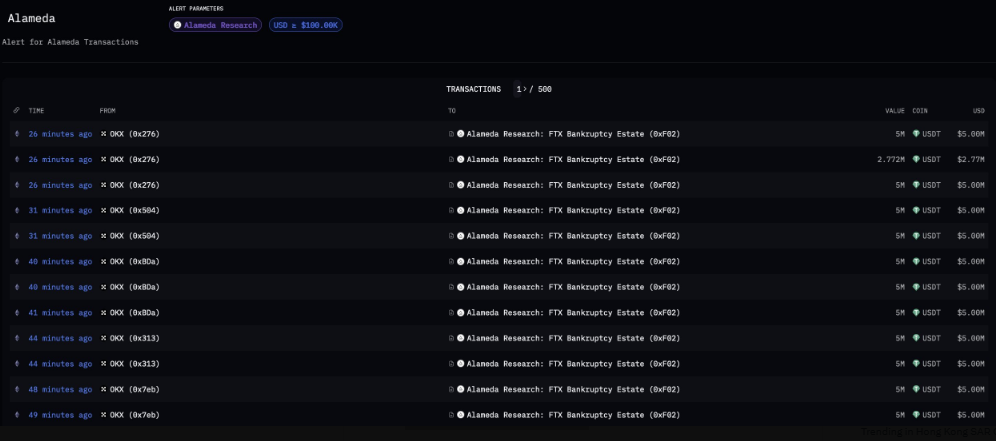This screenshot has height=441, width=996.
Task: Click the USD column header
Action: 979,111
